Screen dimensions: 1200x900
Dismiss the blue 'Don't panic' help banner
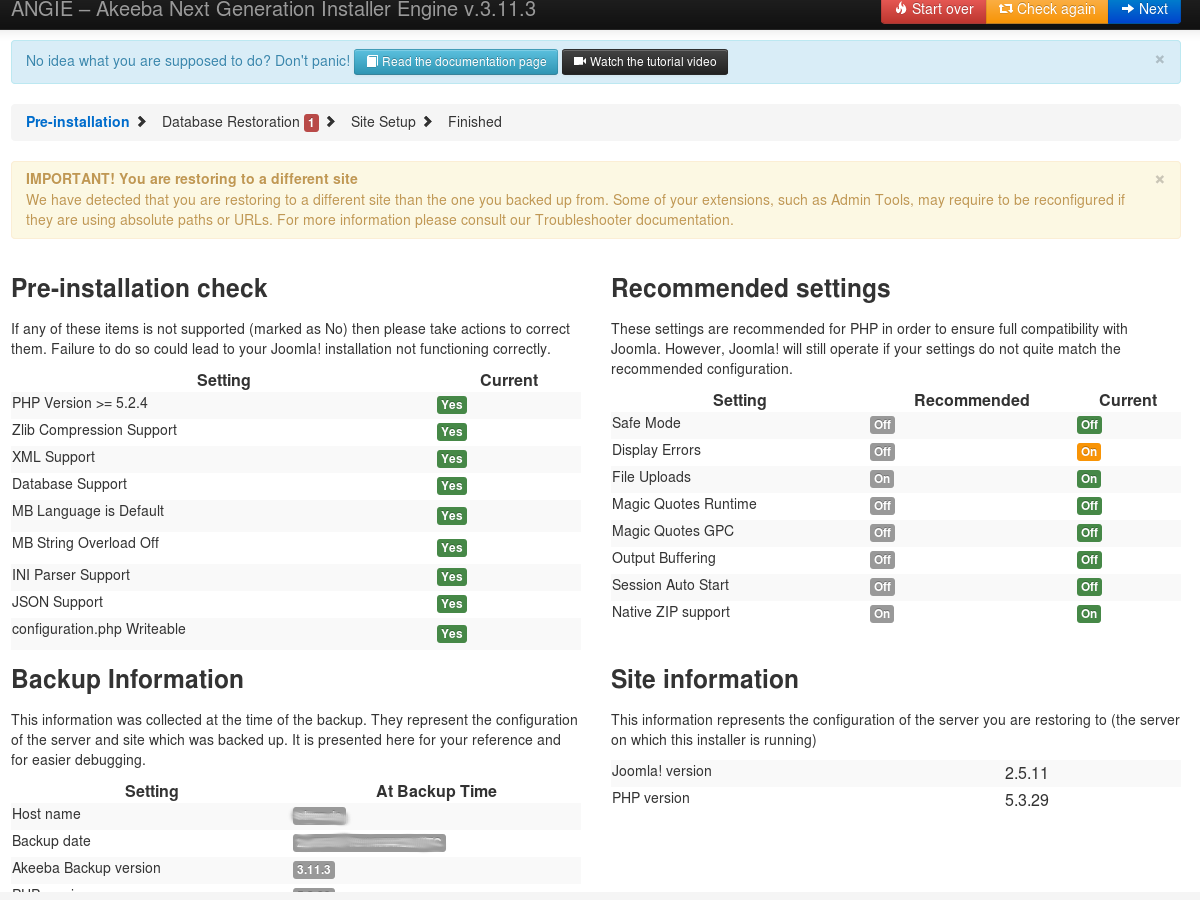(1160, 60)
